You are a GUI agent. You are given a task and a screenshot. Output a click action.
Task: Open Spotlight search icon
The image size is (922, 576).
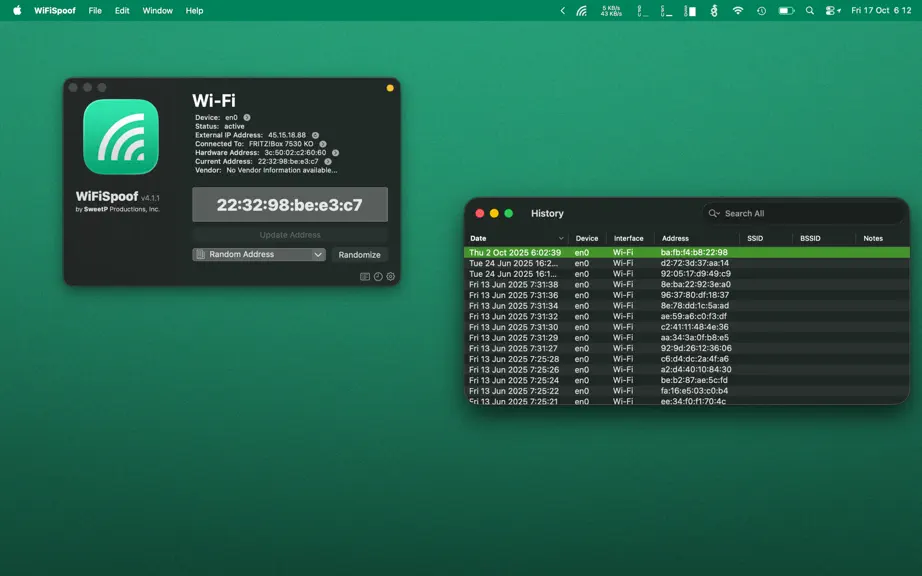coord(810,11)
